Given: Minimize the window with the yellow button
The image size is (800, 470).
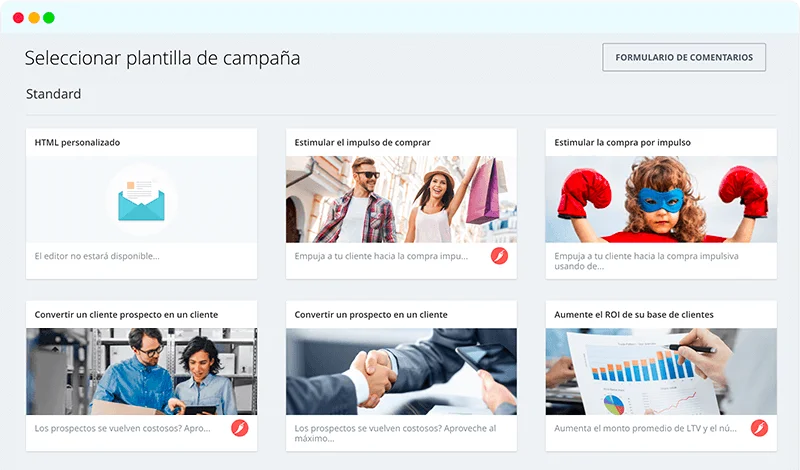Looking at the screenshot, I should tap(34, 18).
